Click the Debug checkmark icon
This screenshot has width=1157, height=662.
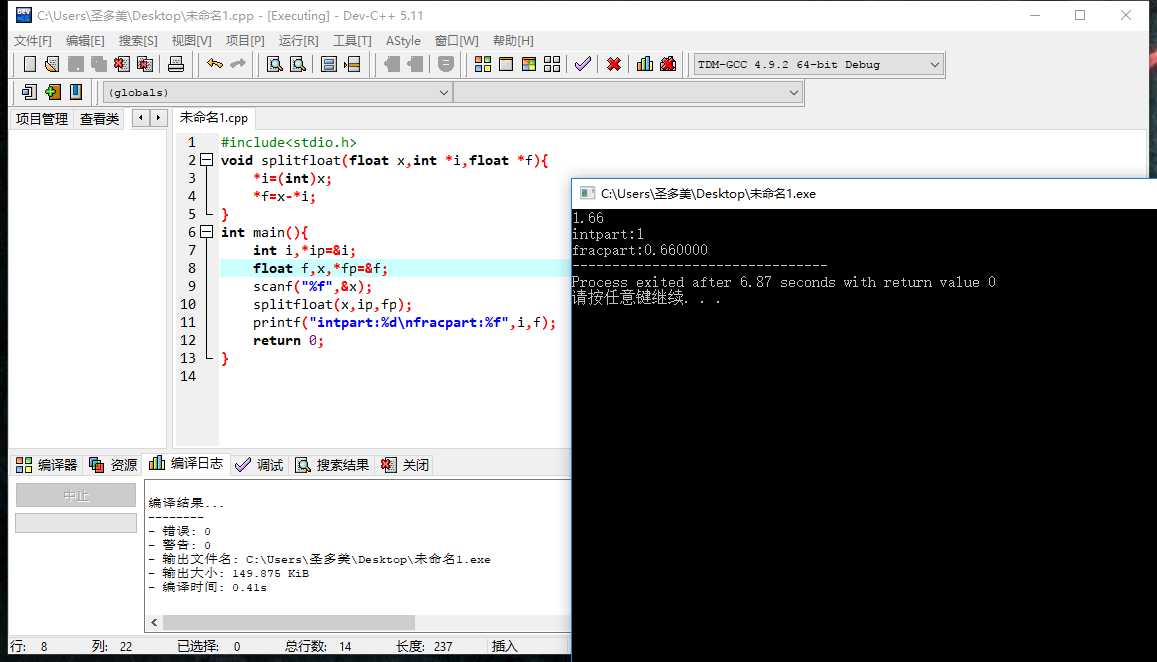click(x=582, y=64)
